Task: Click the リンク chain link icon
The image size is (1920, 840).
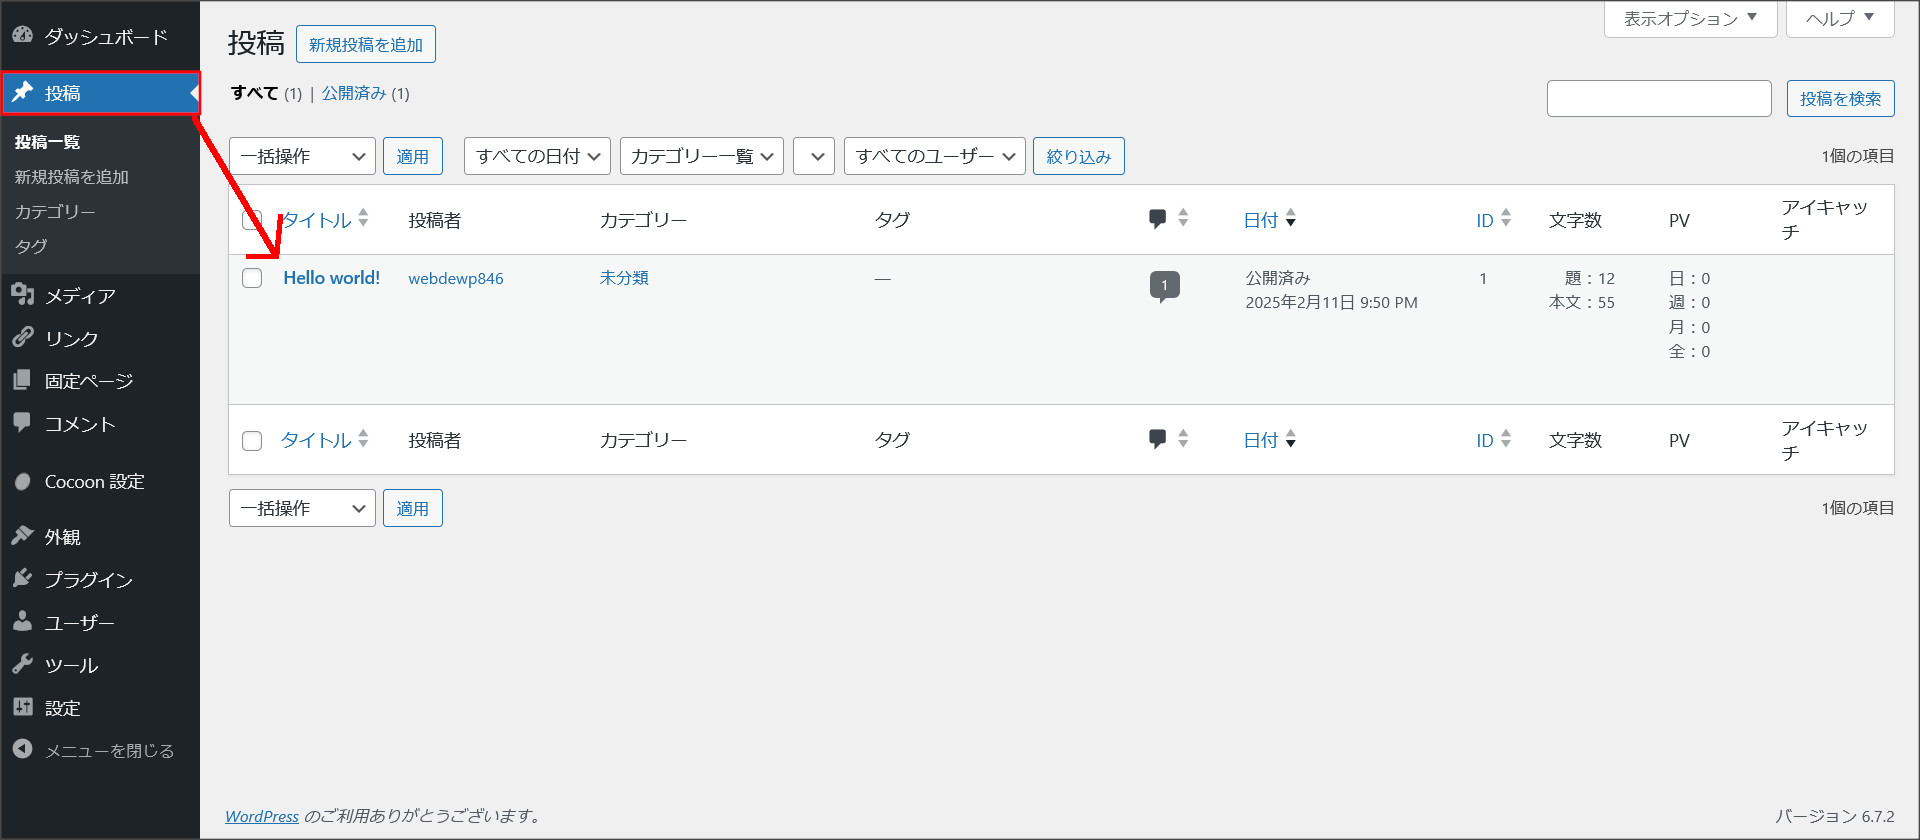Action: tap(22, 337)
